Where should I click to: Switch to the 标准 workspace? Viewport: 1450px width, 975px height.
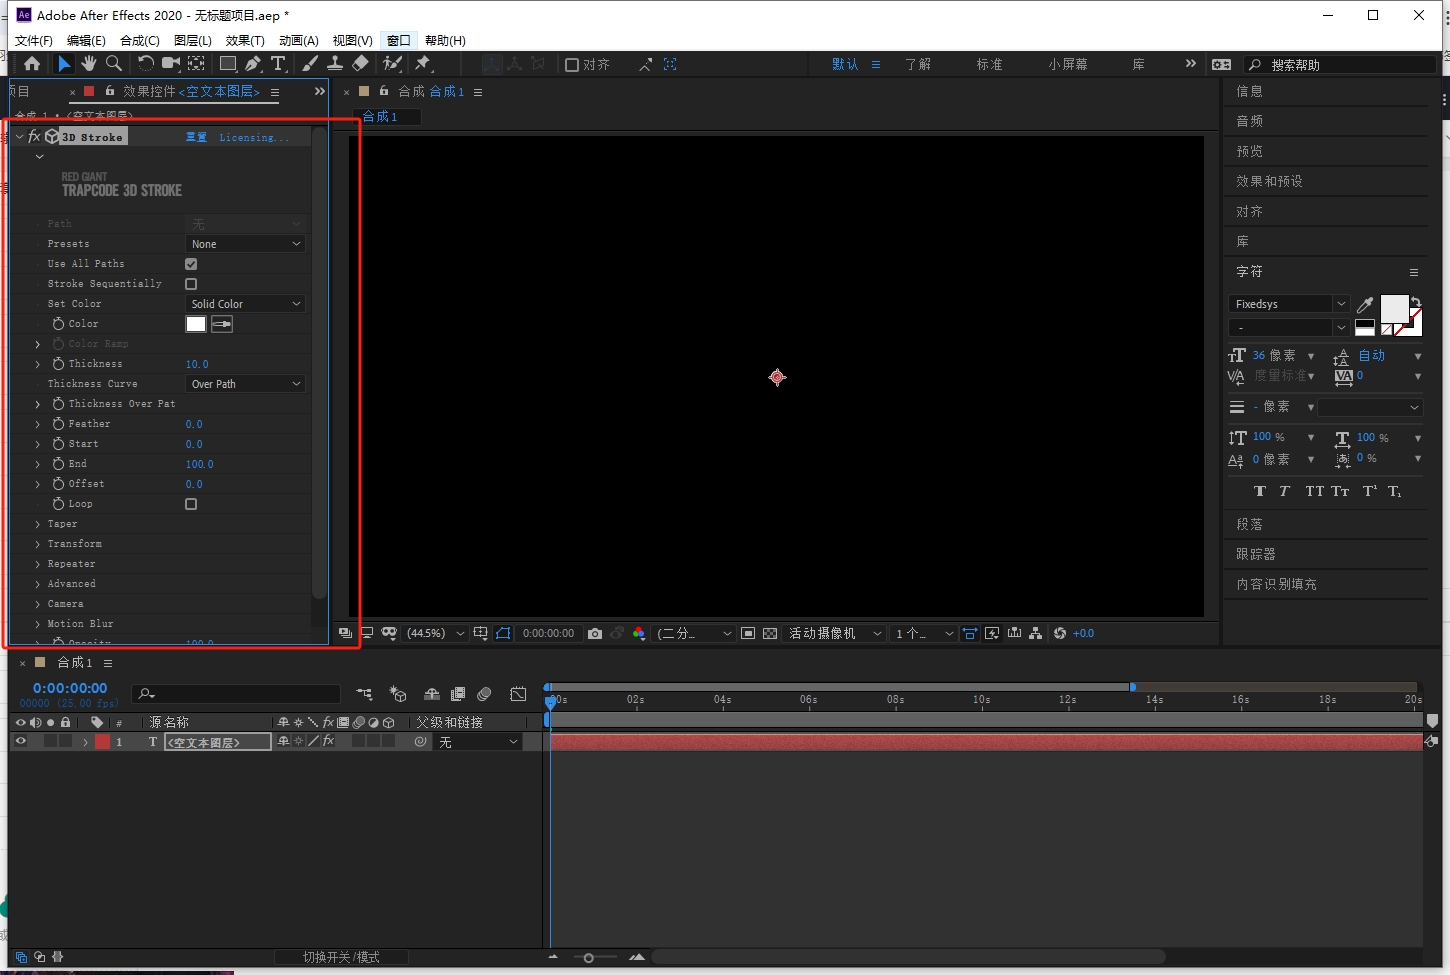click(990, 64)
